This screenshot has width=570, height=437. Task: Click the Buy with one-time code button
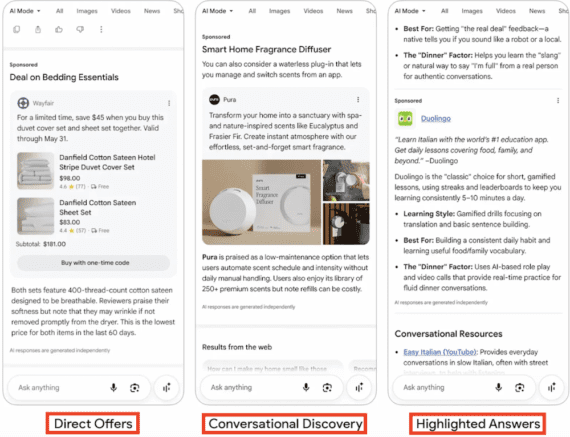tap(94, 263)
